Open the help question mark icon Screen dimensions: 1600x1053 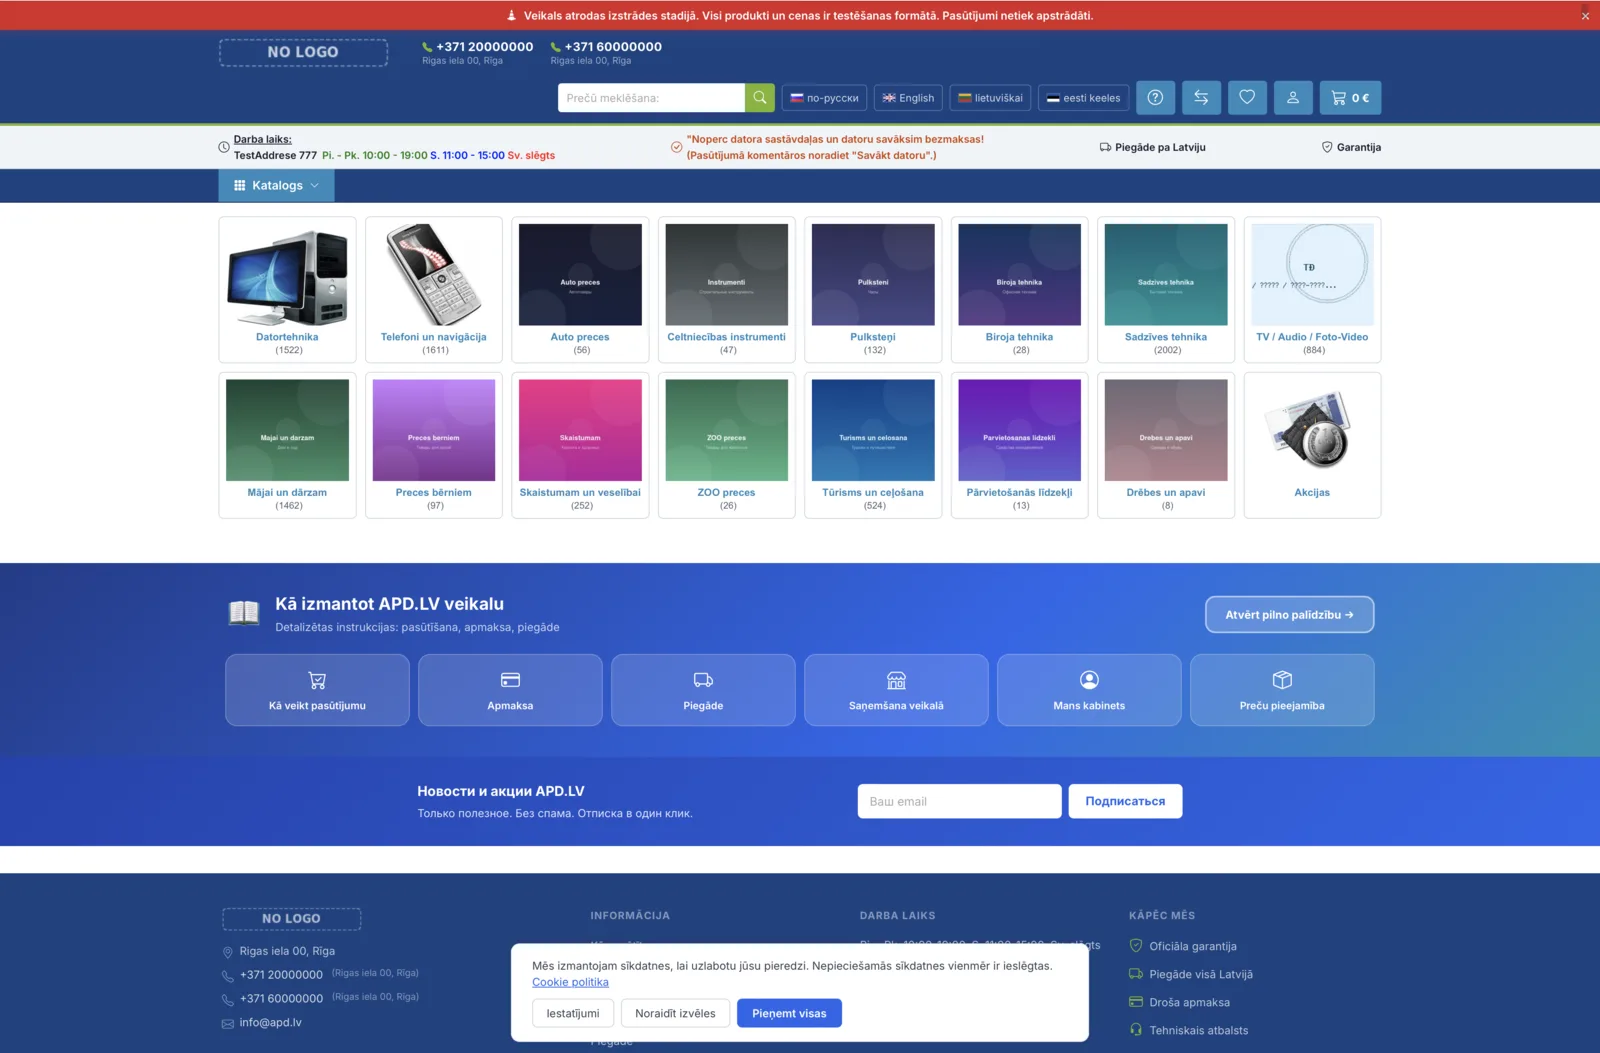coord(1155,98)
